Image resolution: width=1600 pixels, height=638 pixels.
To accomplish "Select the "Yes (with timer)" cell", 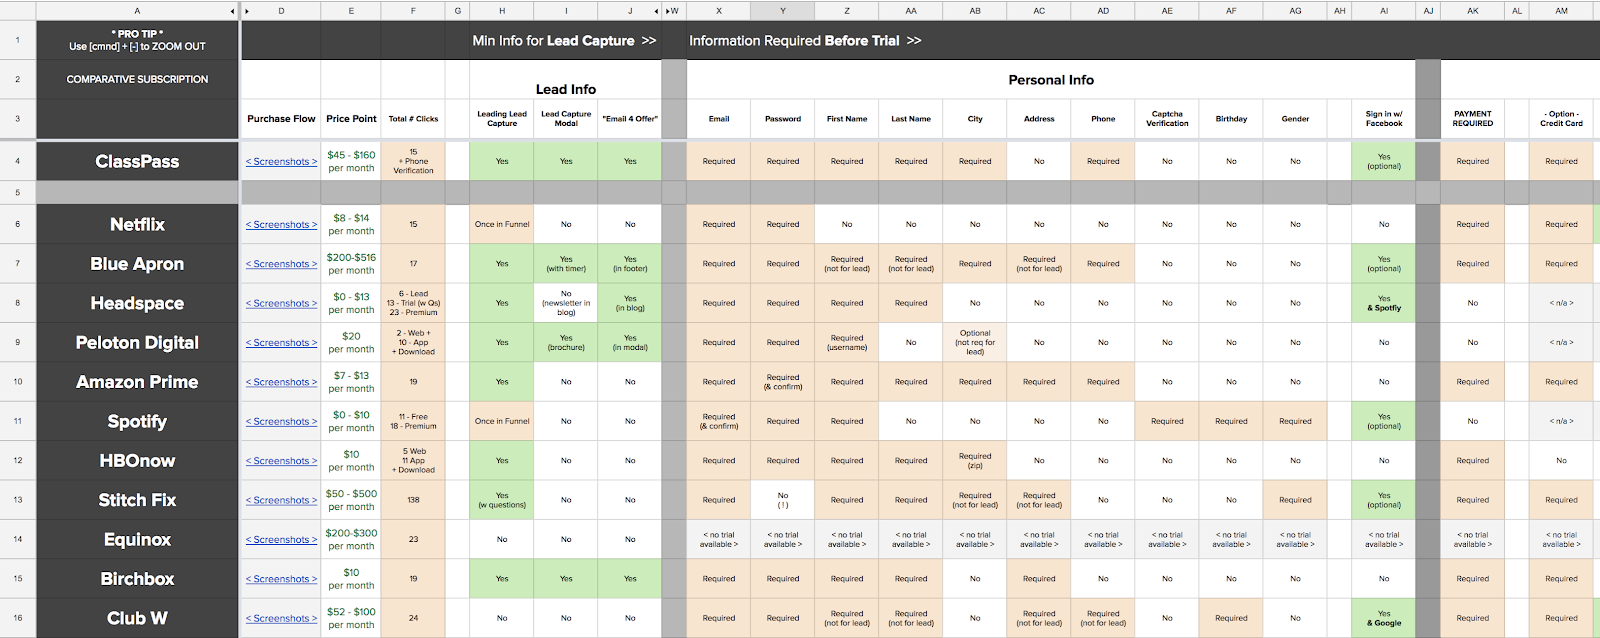I will tap(566, 264).
